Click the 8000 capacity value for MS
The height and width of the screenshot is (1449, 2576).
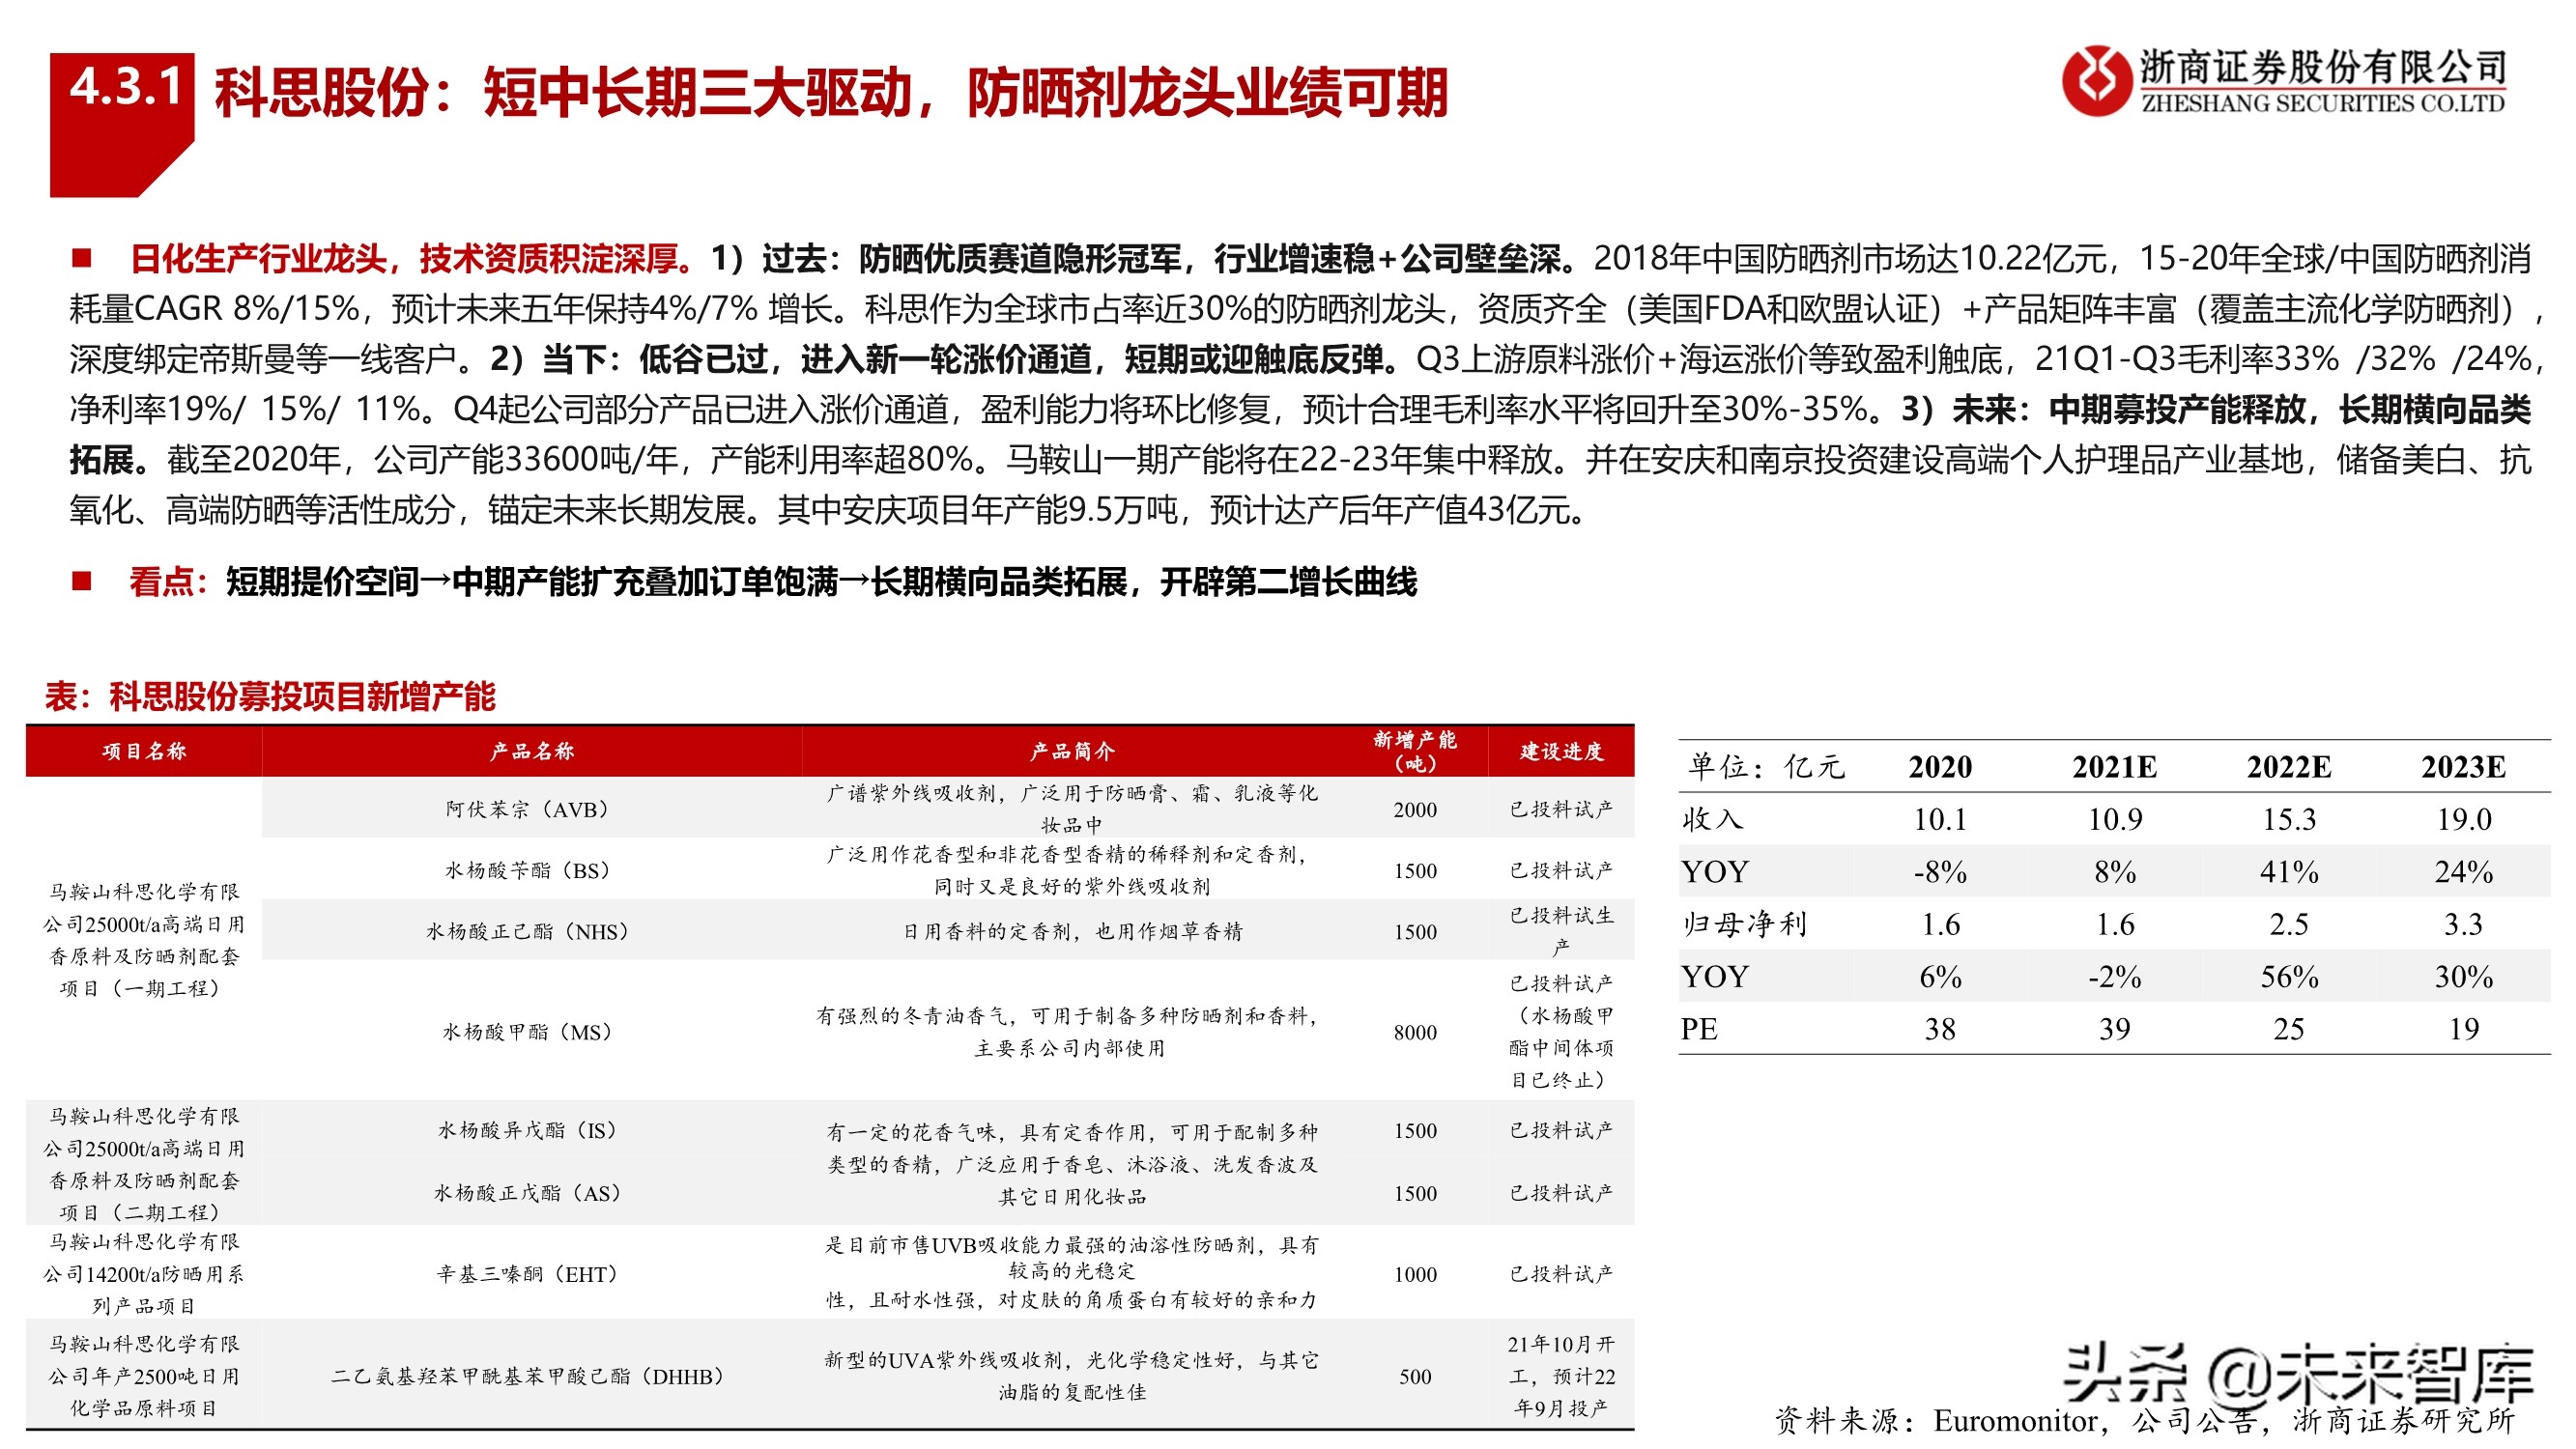click(x=1415, y=1032)
